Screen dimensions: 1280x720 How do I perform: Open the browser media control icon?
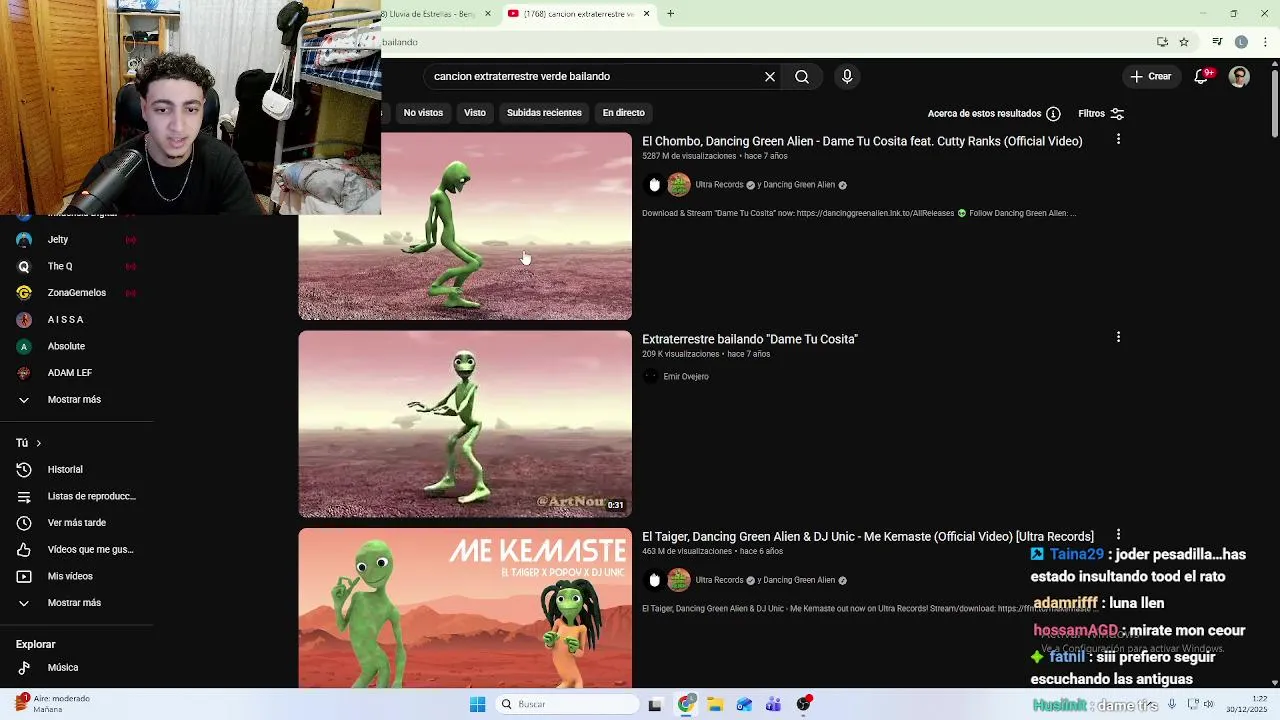(1217, 42)
